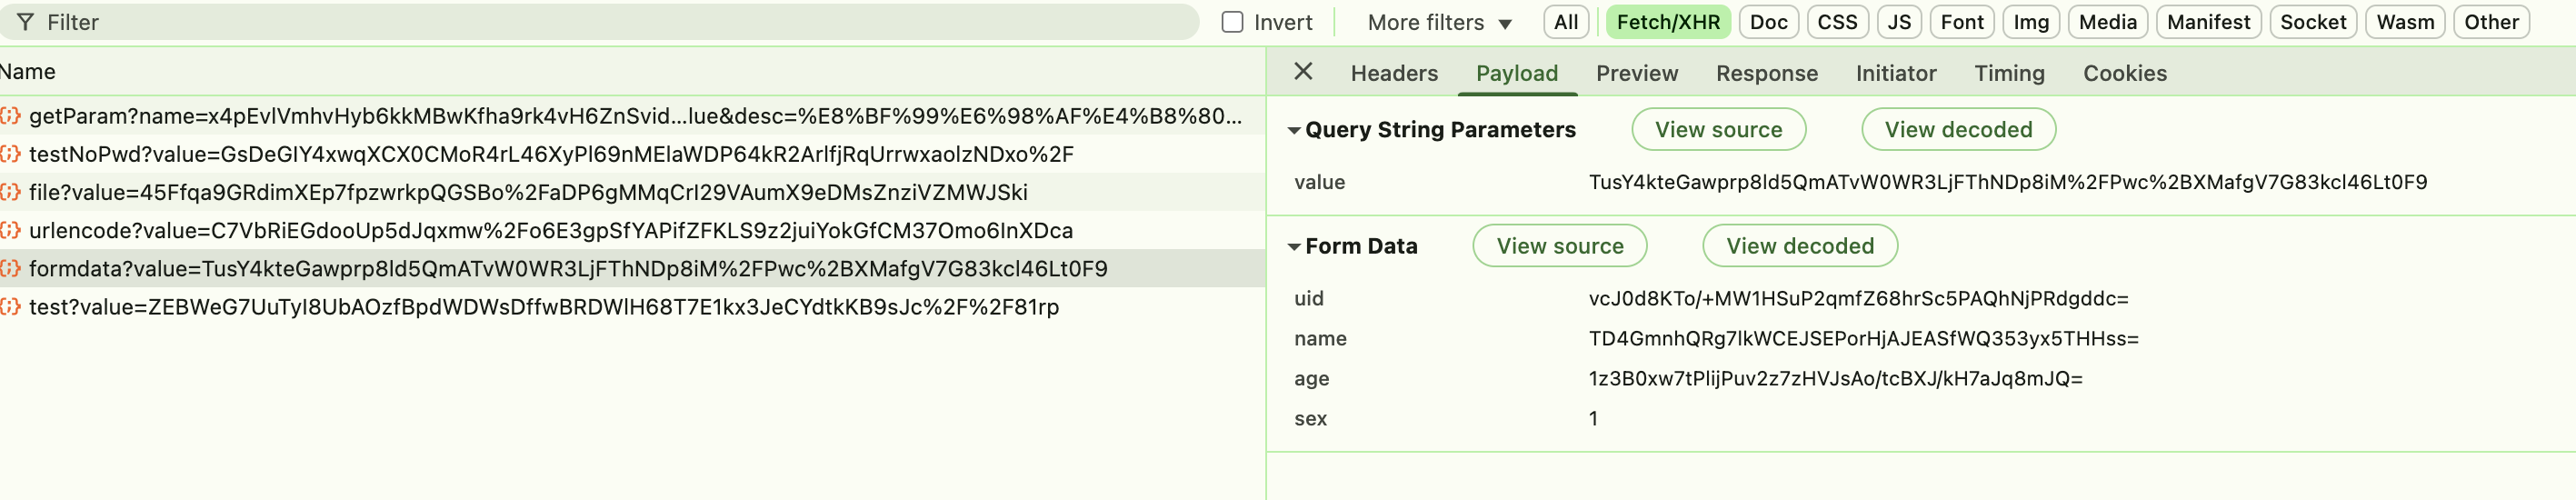Click View source for Query String Parameters

[1717, 130]
